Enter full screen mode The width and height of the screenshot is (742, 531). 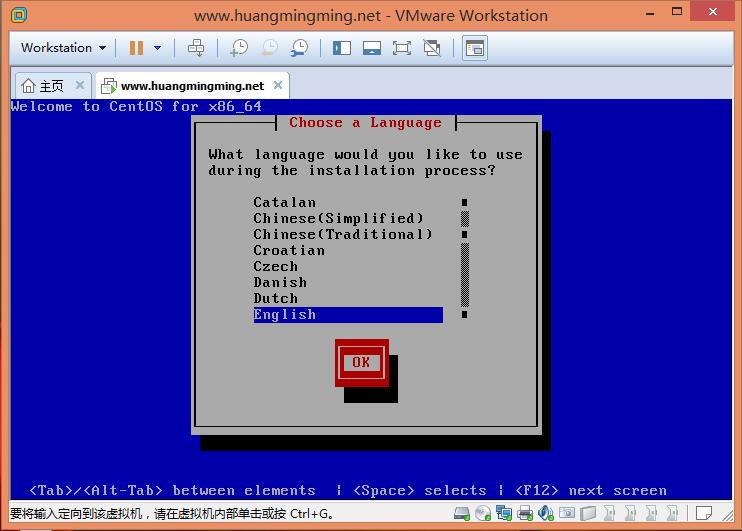coord(402,48)
